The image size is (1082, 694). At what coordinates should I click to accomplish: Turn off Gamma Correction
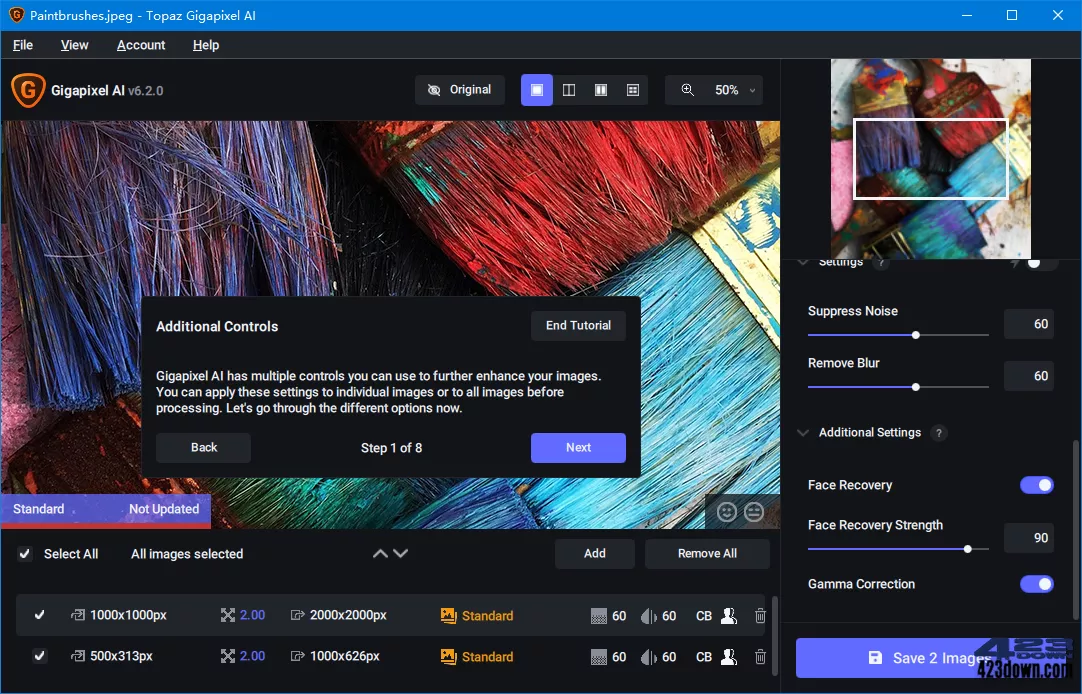pyautogui.click(x=1037, y=584)
